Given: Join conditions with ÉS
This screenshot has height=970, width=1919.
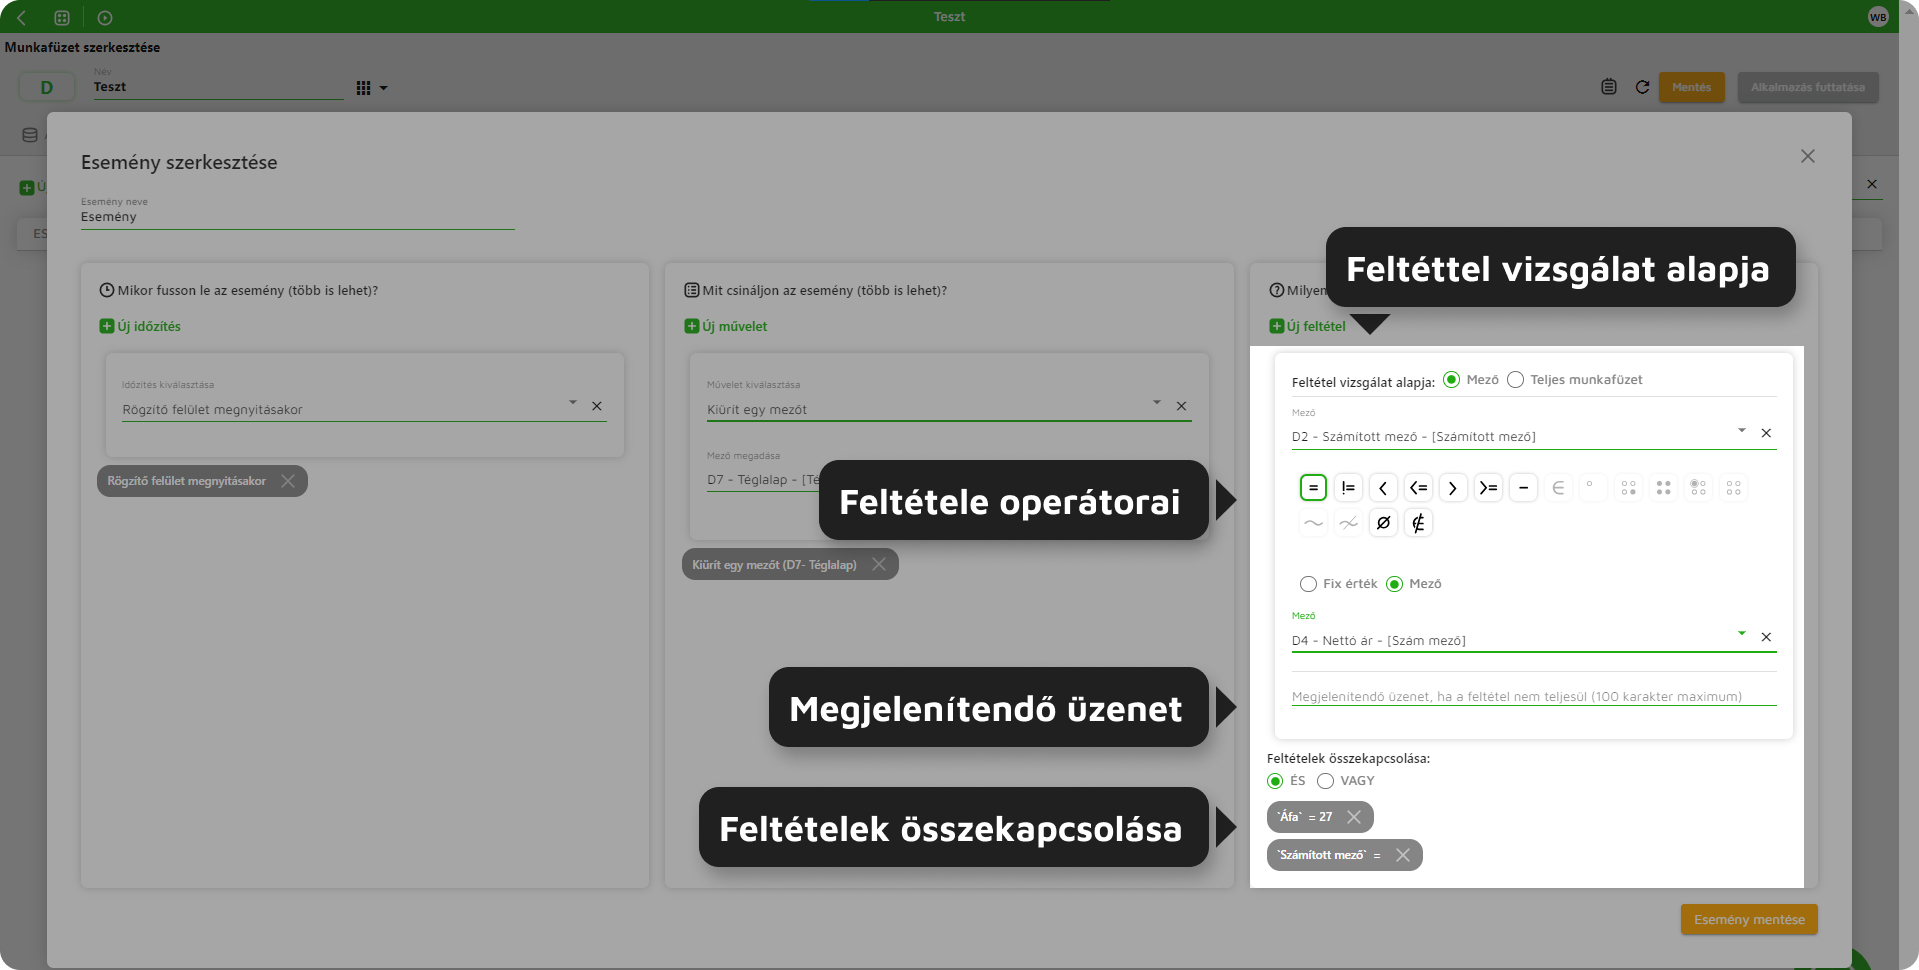Looking at the screenshot, I should 1275,781.
